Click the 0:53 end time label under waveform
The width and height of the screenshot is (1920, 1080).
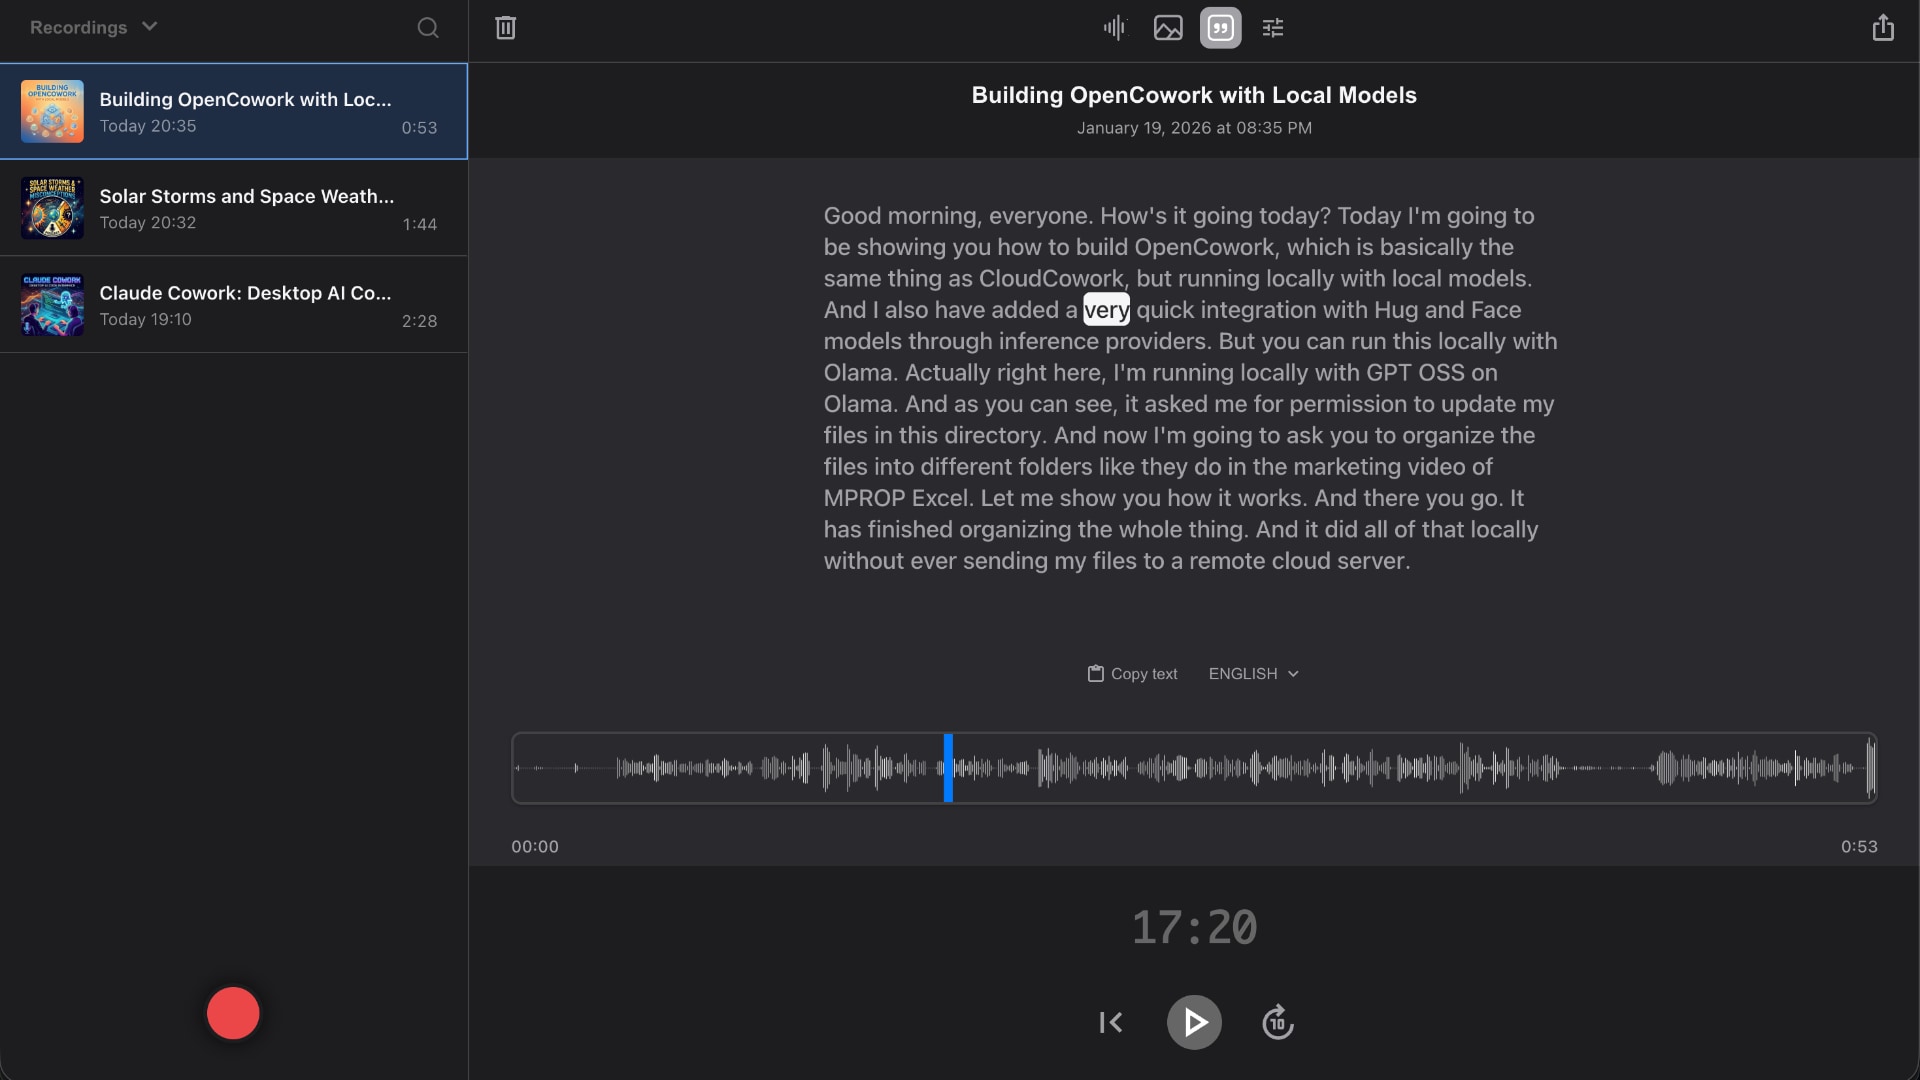pos(1859,846)
